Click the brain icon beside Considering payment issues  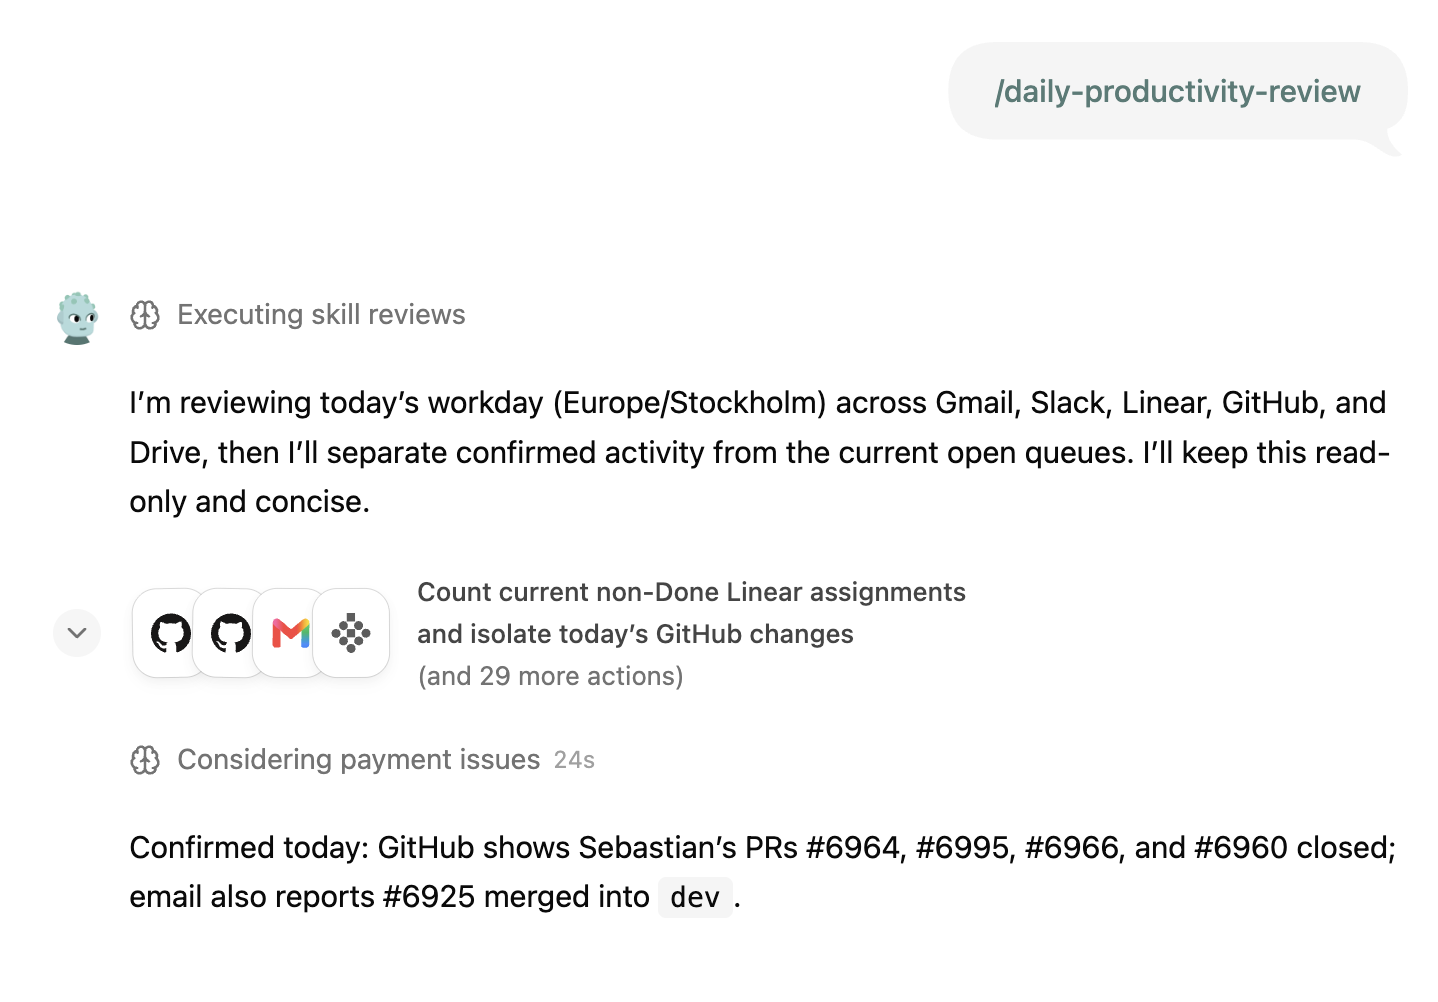tap(145, 760)
